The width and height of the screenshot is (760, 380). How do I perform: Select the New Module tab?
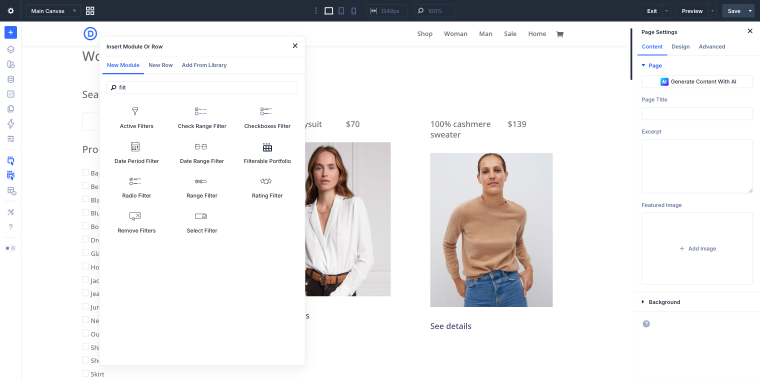[x=123, y=65]
